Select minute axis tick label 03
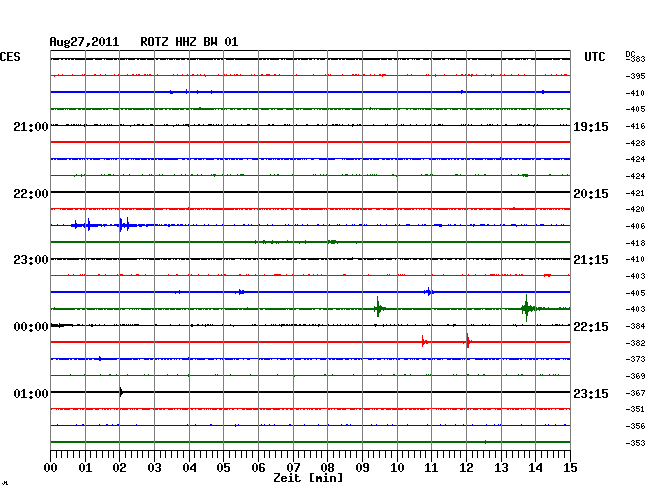650x494 pixels. [x=155, y=468]
